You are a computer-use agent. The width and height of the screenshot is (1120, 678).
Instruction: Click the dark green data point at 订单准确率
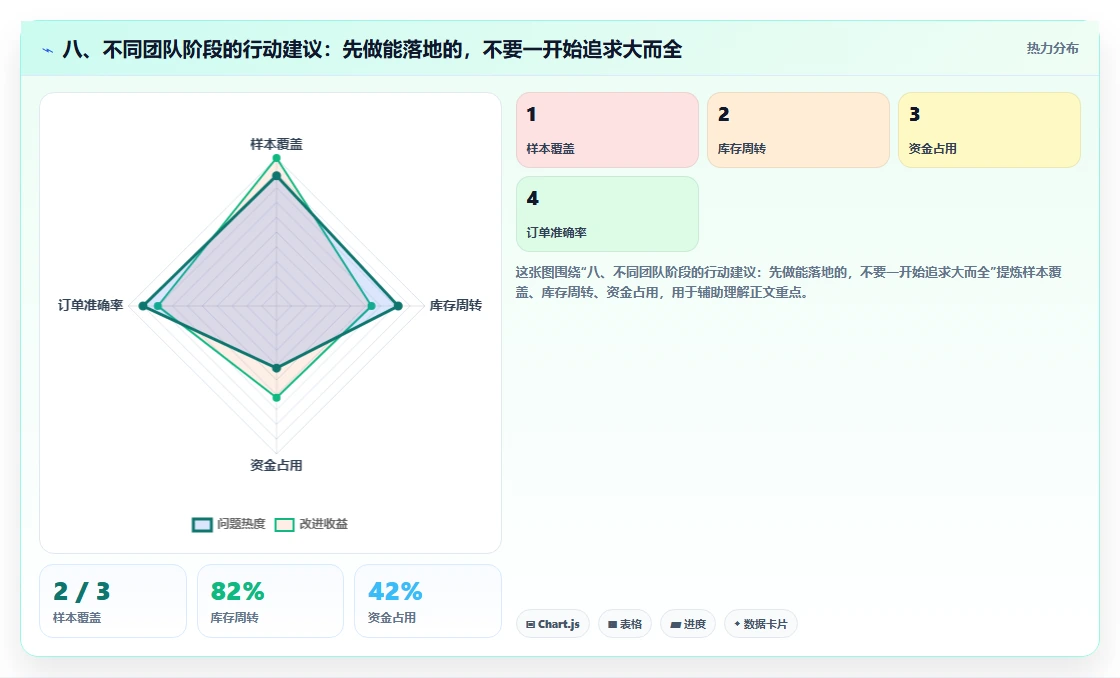(143, 306)
